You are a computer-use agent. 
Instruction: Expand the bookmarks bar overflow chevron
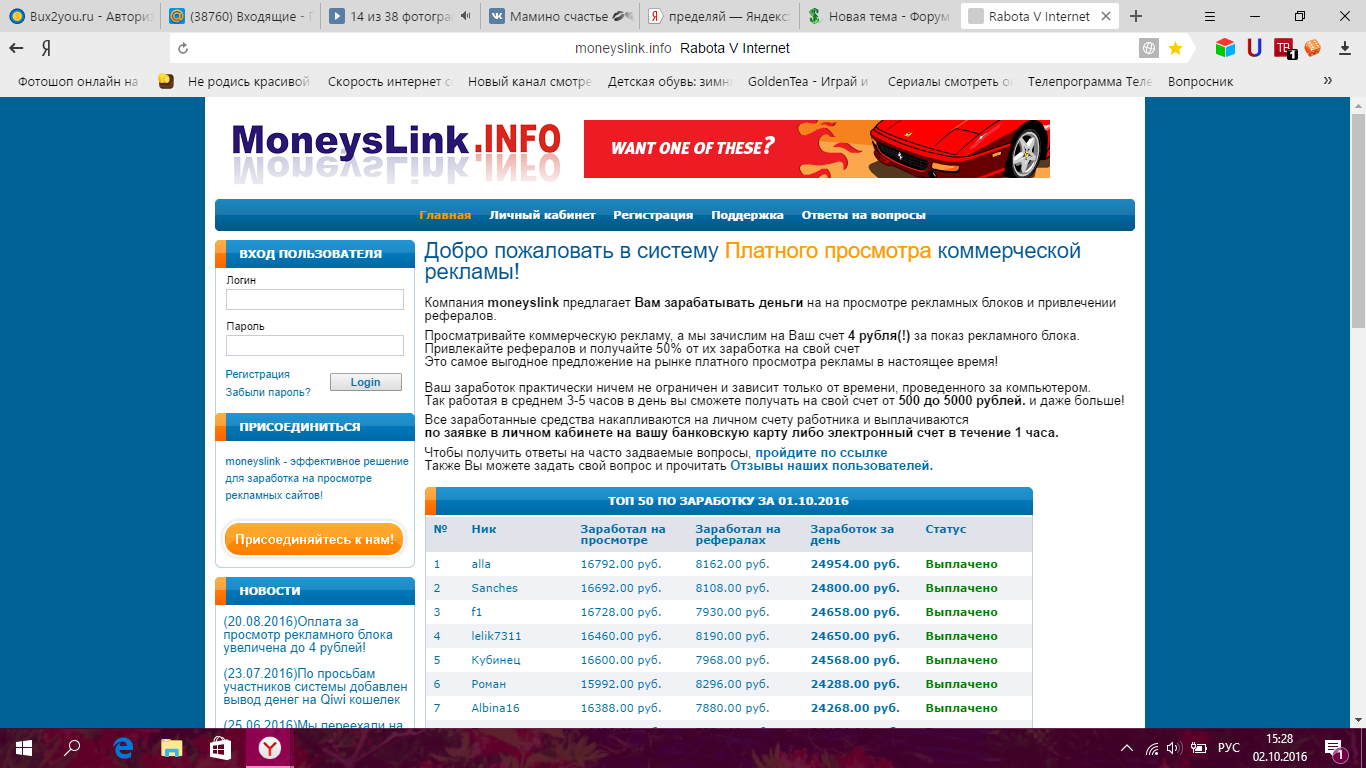point(1328,81)
